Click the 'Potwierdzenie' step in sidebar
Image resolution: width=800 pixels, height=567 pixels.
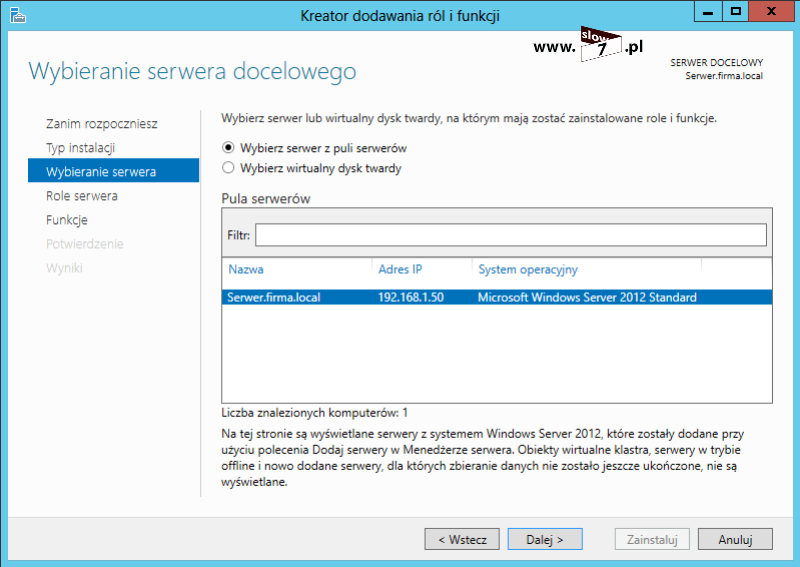pos(85,243)
